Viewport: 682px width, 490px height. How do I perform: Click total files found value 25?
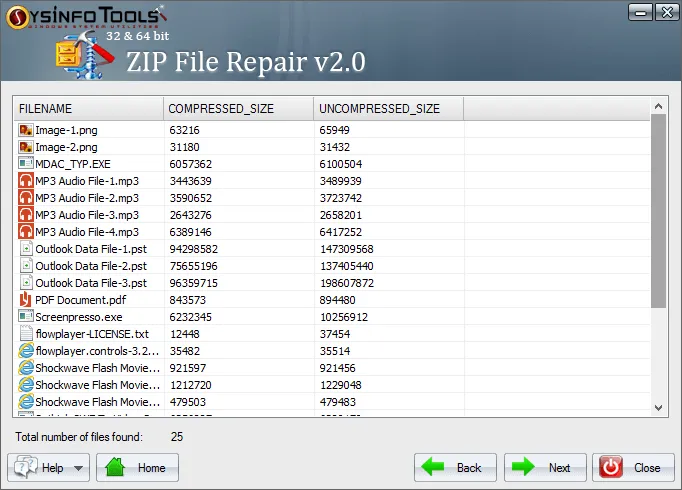pyautogui.click(x=177, y=437)
